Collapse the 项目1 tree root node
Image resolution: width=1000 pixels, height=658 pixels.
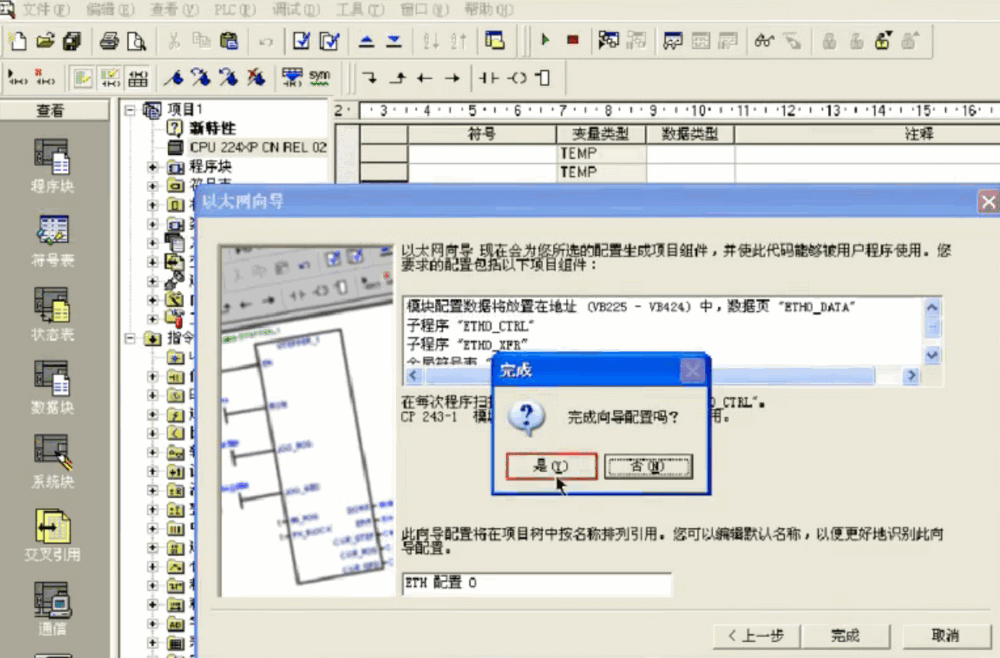pos(129,110)
